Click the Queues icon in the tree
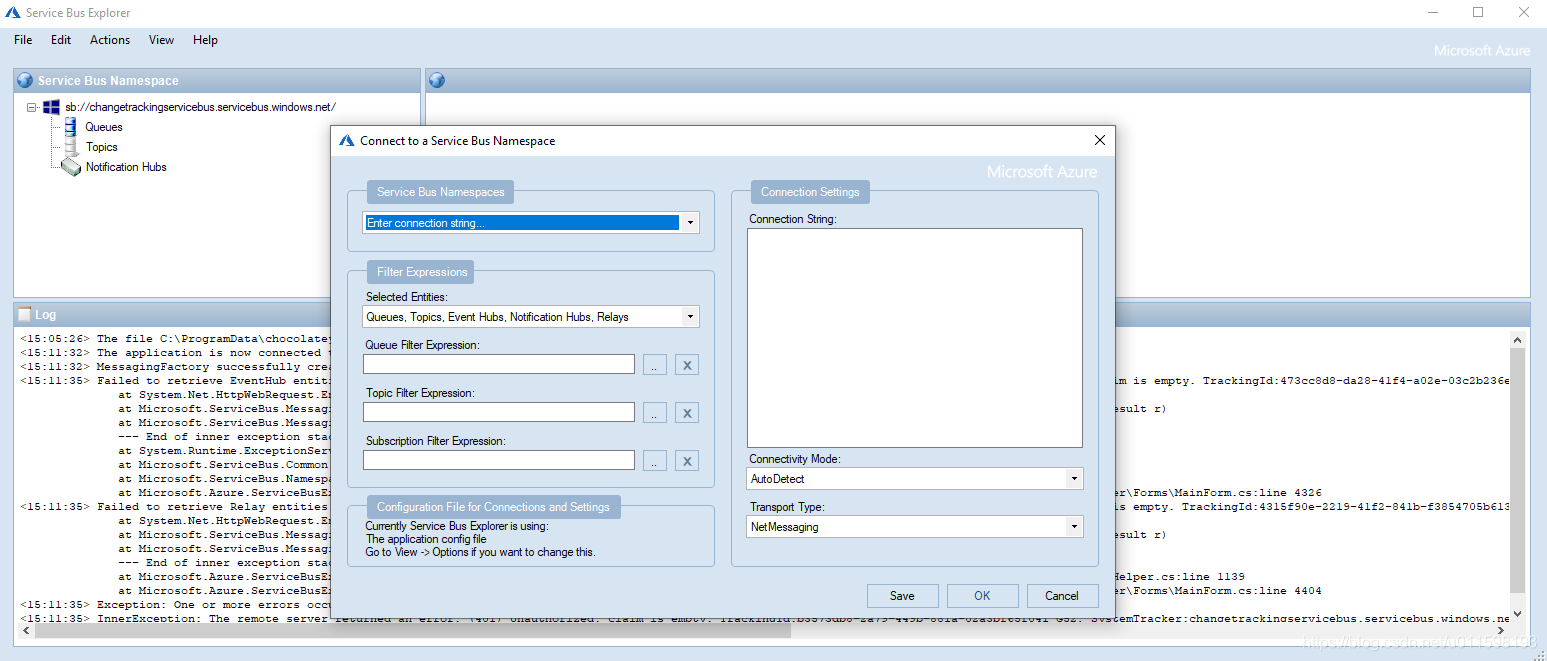Image resolution: width=1547 pixels, height=661 pixels. (x=71, y=127)
